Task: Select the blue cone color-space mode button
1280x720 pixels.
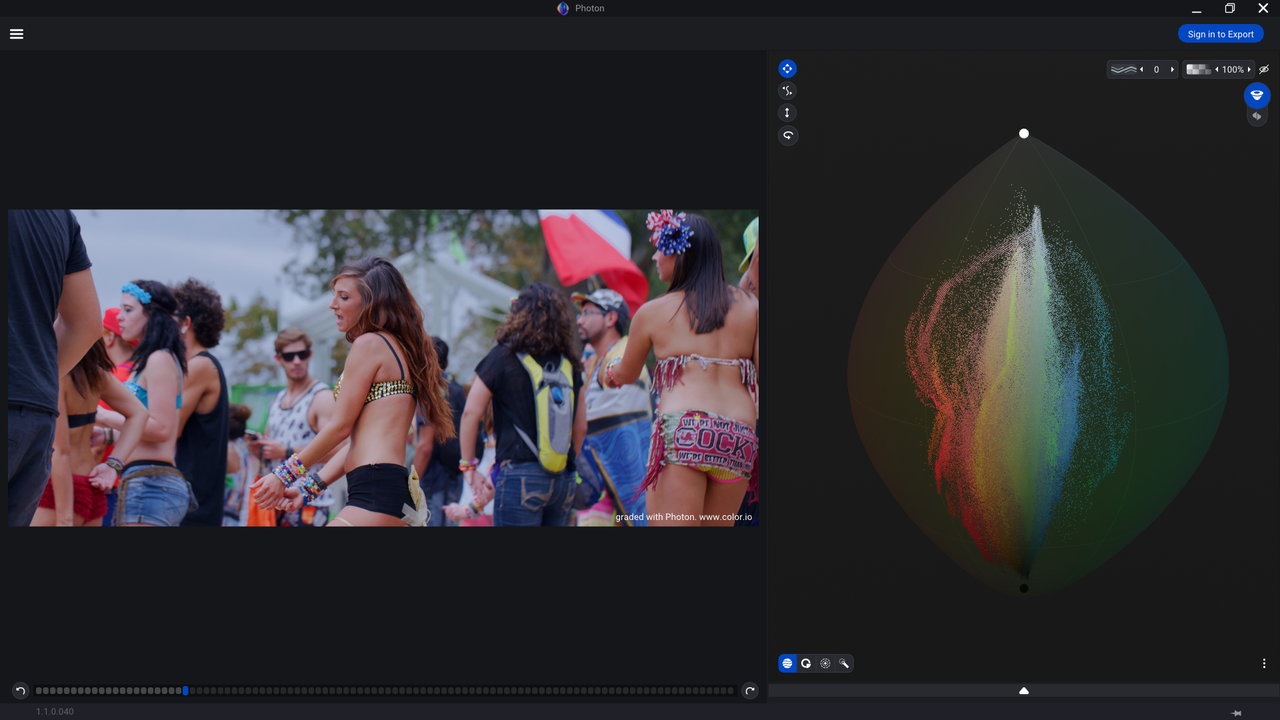Action: coord(1257,95)
